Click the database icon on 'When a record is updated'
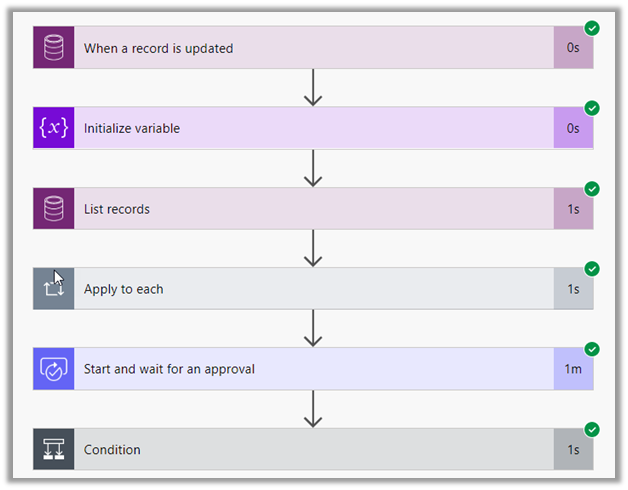 (53, 48)
